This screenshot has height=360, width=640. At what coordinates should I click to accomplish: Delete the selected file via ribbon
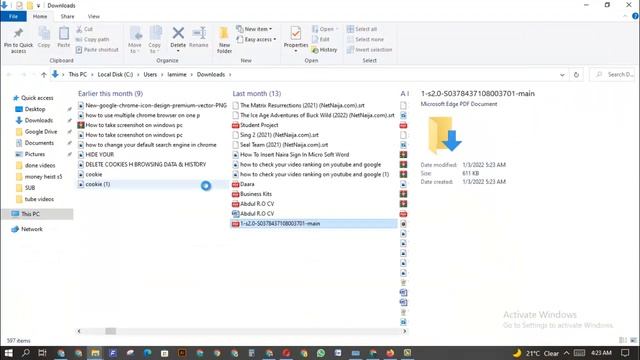[x=178, y=36]
